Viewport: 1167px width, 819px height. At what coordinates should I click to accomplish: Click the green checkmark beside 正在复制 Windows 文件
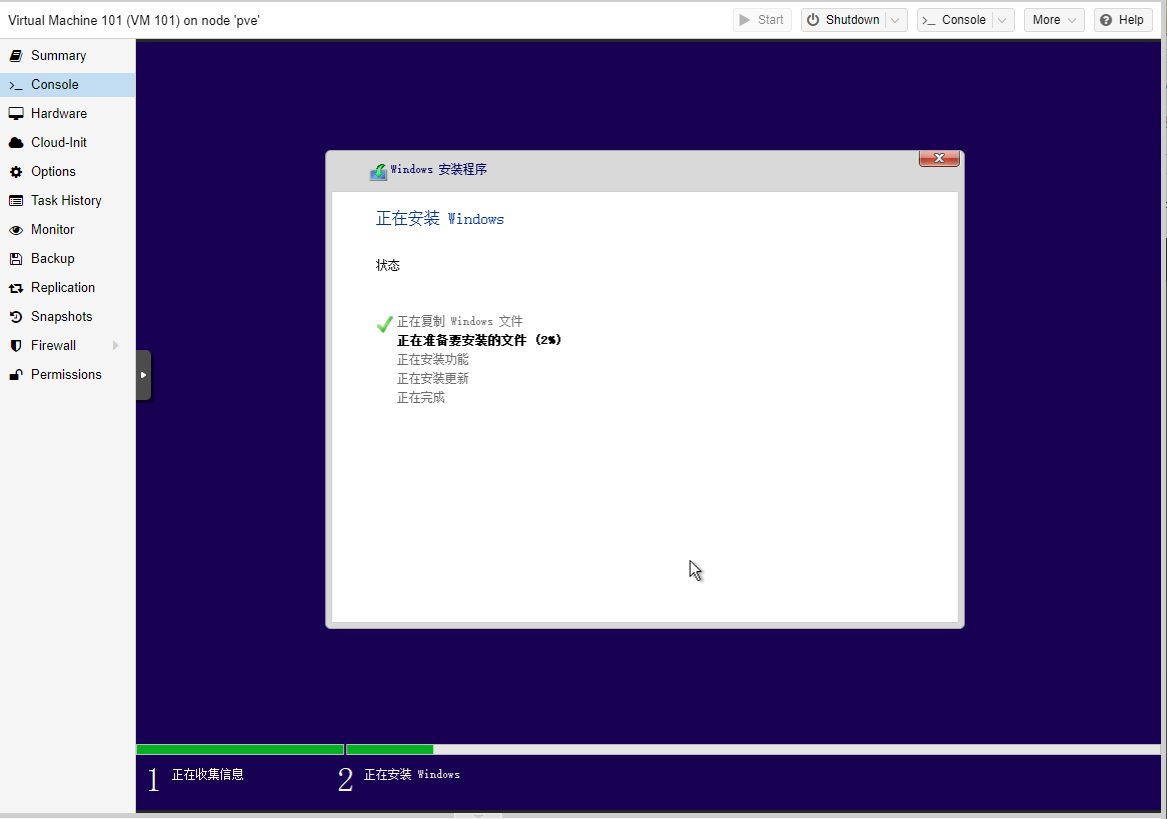click(384, 324)
